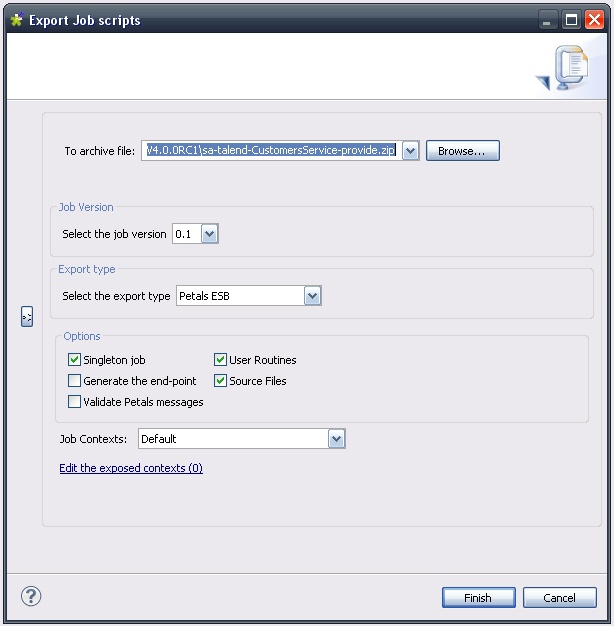
Task: Click the help question mark icon
Action: click(x=30, y=597)
